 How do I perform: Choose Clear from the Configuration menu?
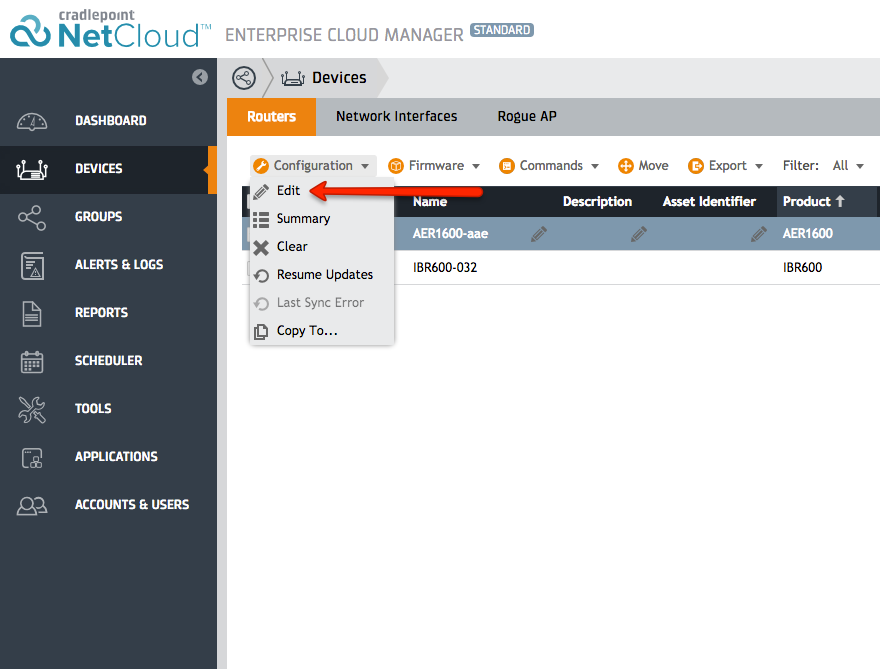pyautogui.click(x=322, y=247)
